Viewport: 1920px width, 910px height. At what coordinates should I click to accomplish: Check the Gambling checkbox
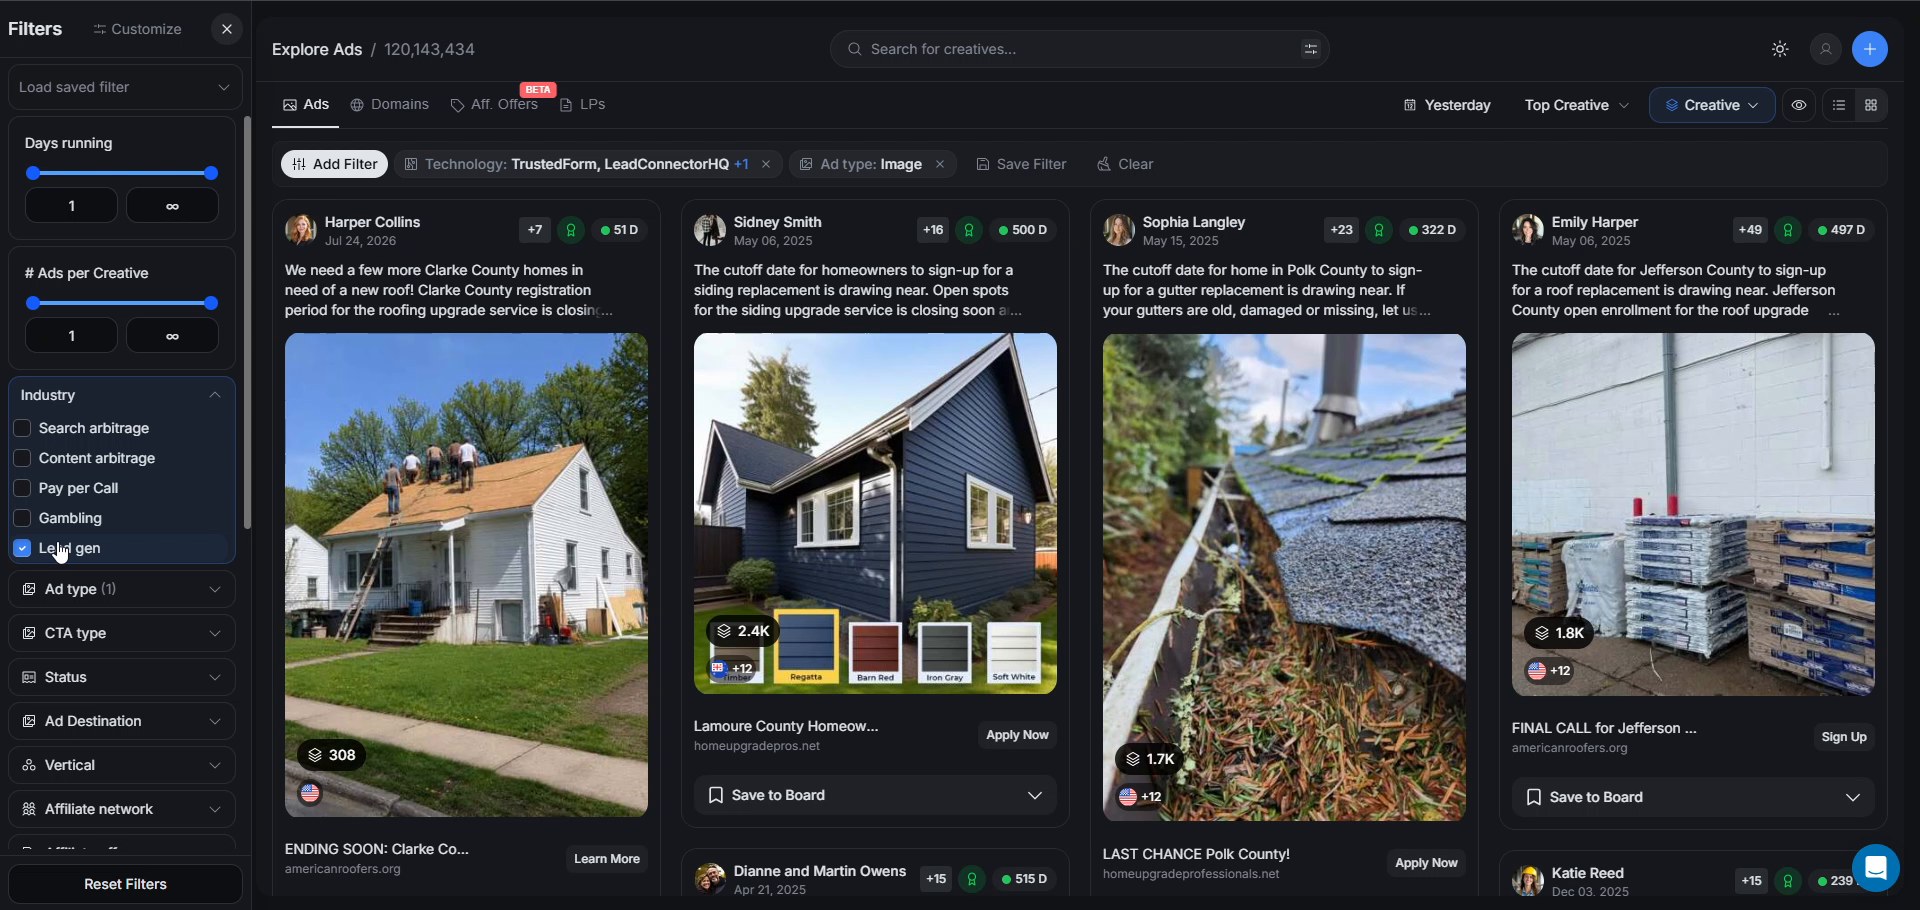pos(22,518)
